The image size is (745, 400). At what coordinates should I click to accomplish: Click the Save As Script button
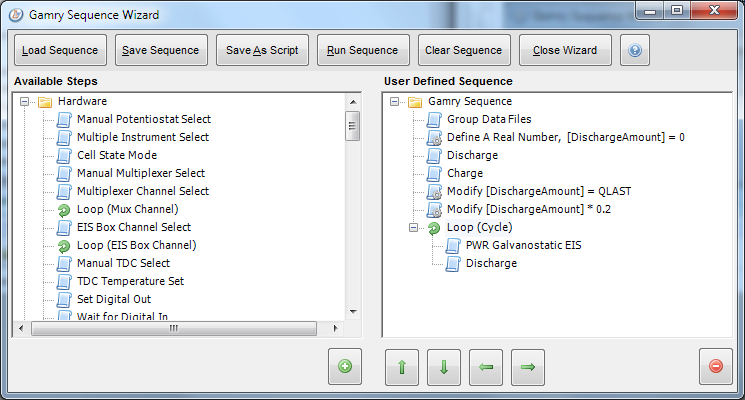point(262,50)
